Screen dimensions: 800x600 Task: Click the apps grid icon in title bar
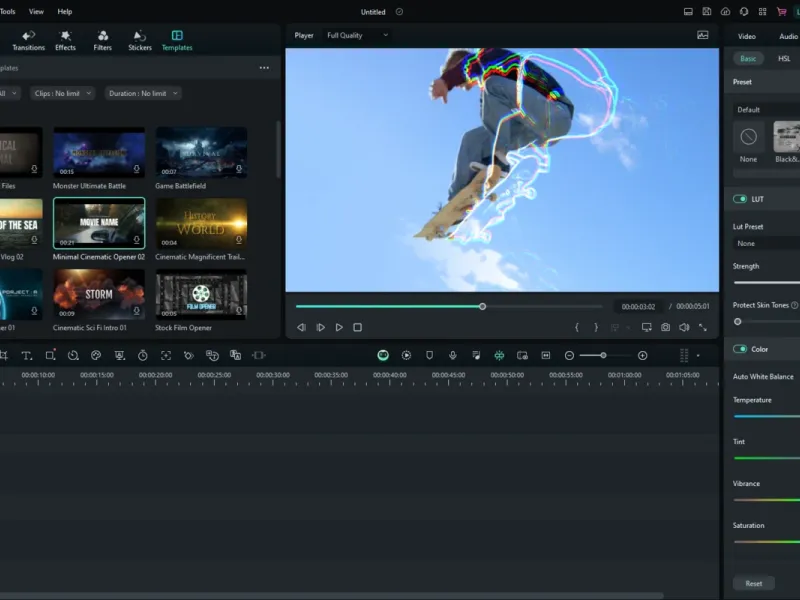(763, 11)
